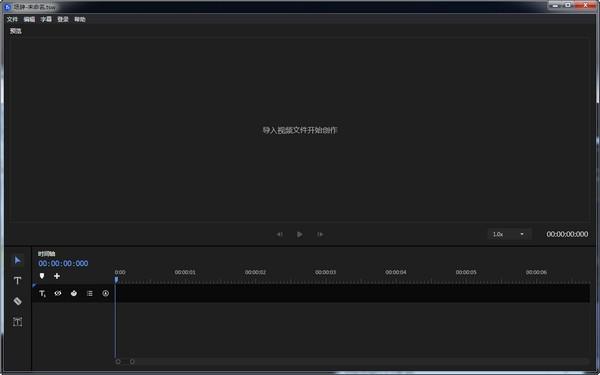600x375 pixels.
Task: Open the 1.0x playback speed dropdown
Action: coord(509,234)
